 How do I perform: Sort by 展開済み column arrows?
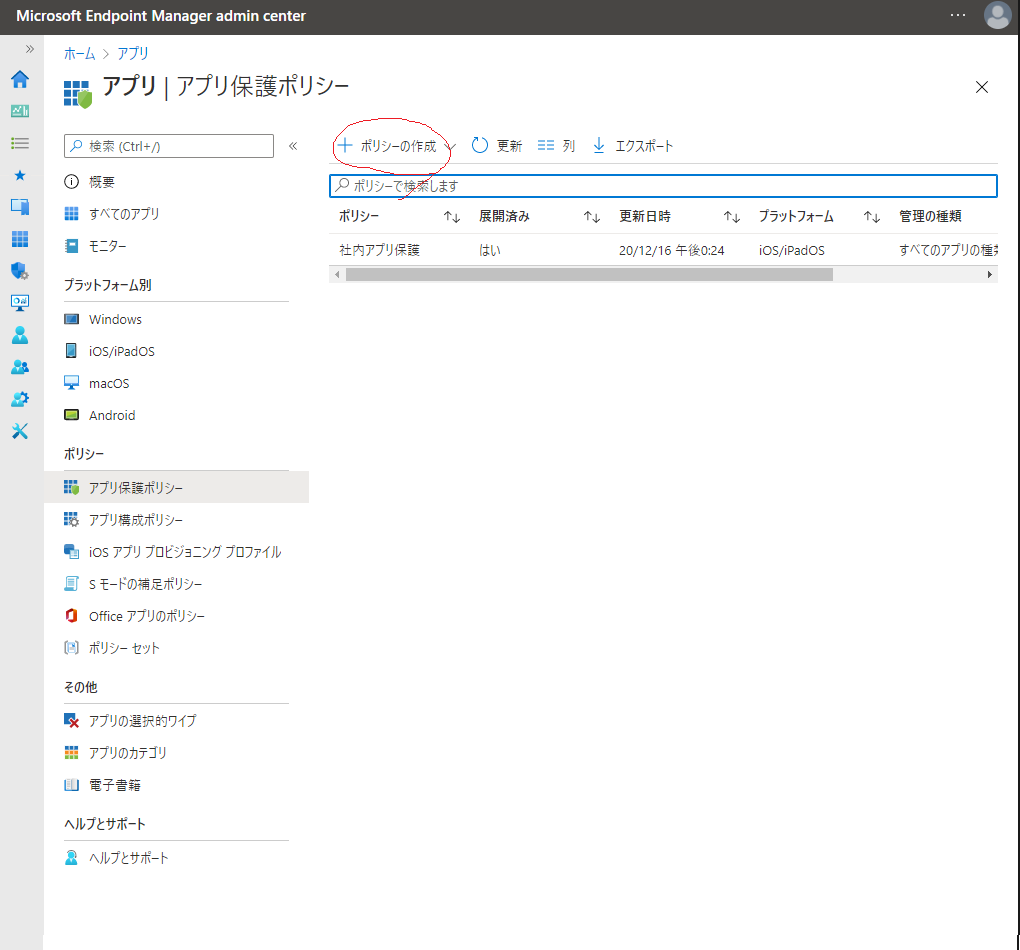point(592,217)
